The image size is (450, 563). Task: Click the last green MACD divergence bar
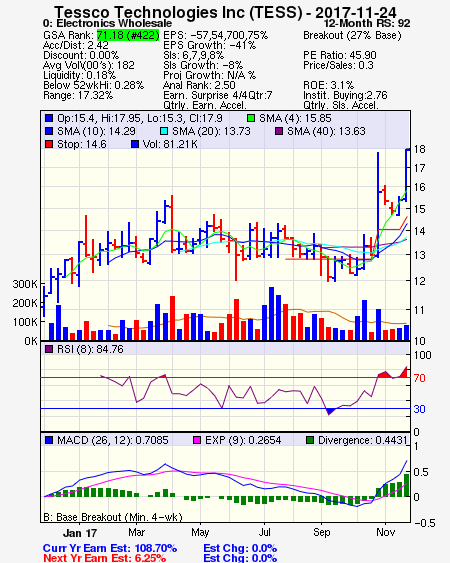coord(407,485)
